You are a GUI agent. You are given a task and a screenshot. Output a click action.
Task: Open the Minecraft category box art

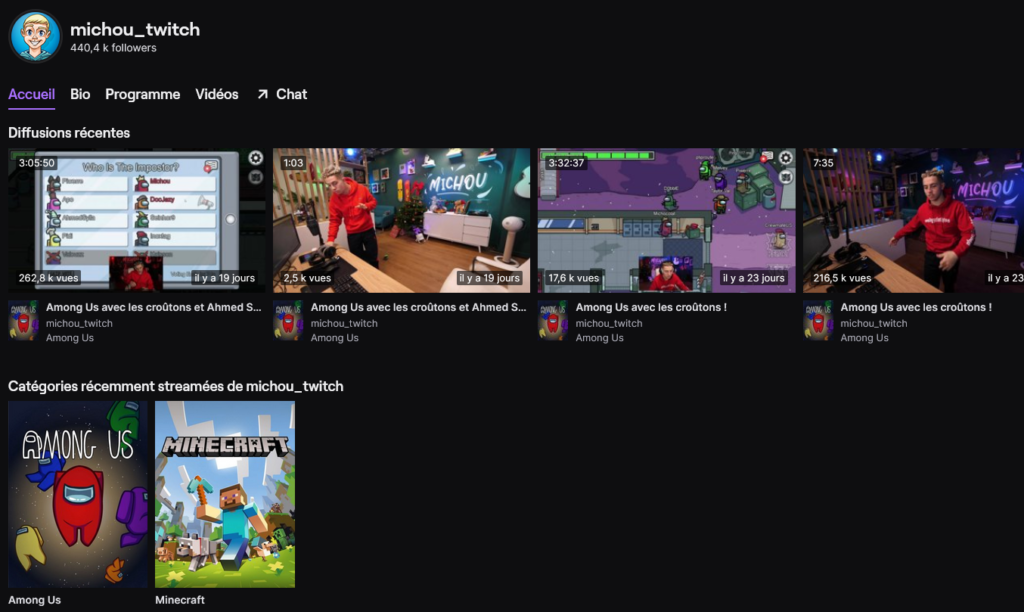click(225, 494)
